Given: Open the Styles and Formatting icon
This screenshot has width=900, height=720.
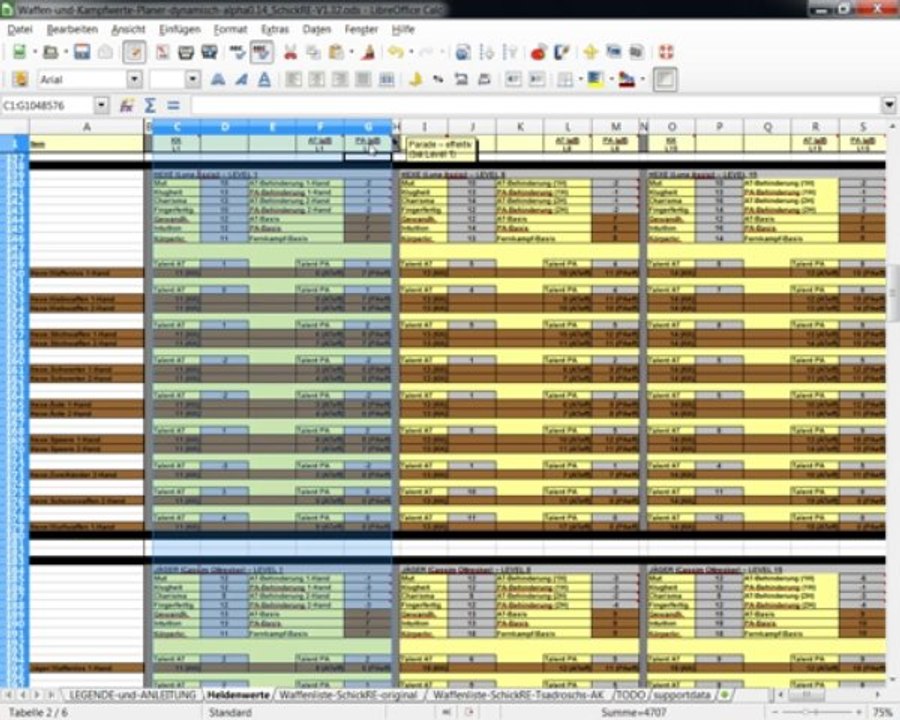Looking at the screenshot, I should 20,79.
